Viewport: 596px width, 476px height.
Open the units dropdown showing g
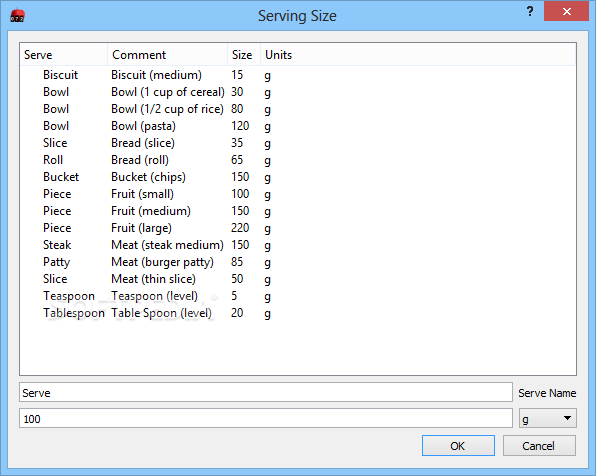(547, 418)
